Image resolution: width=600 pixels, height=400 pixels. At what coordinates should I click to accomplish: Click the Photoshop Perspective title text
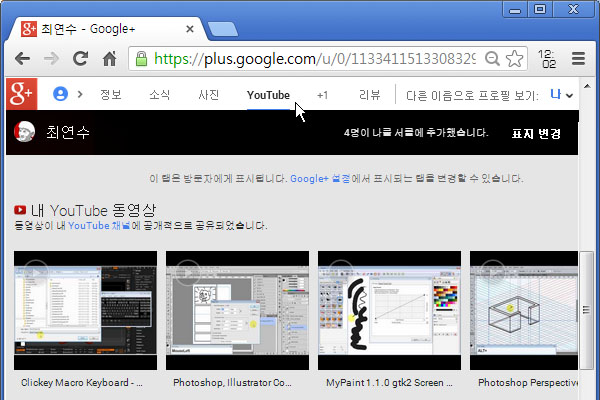(528, 382)
